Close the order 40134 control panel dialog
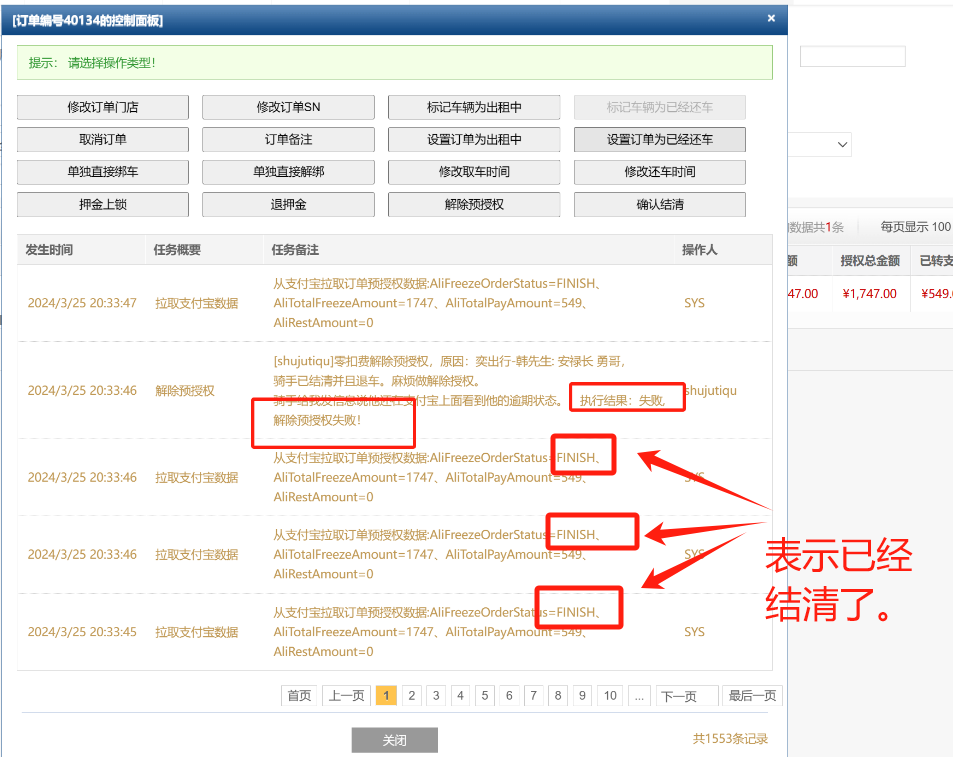The height and width of the screenshot is (773, 953). (771, 18)
